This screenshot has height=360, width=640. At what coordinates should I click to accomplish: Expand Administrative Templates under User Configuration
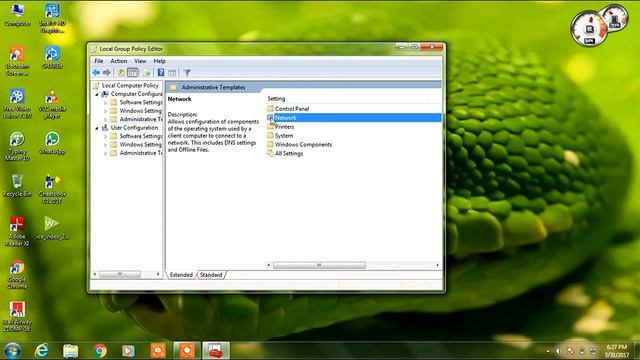(106, 153)
